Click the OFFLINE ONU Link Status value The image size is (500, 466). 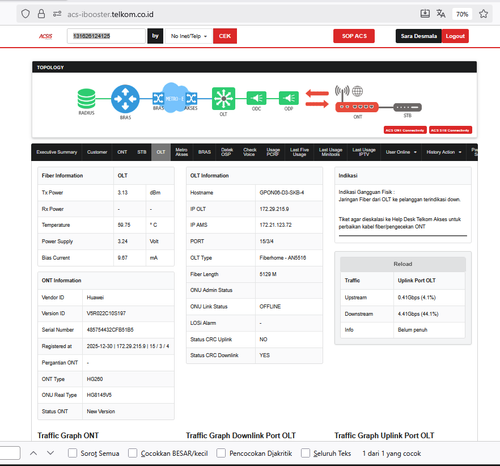click(270, 307)
